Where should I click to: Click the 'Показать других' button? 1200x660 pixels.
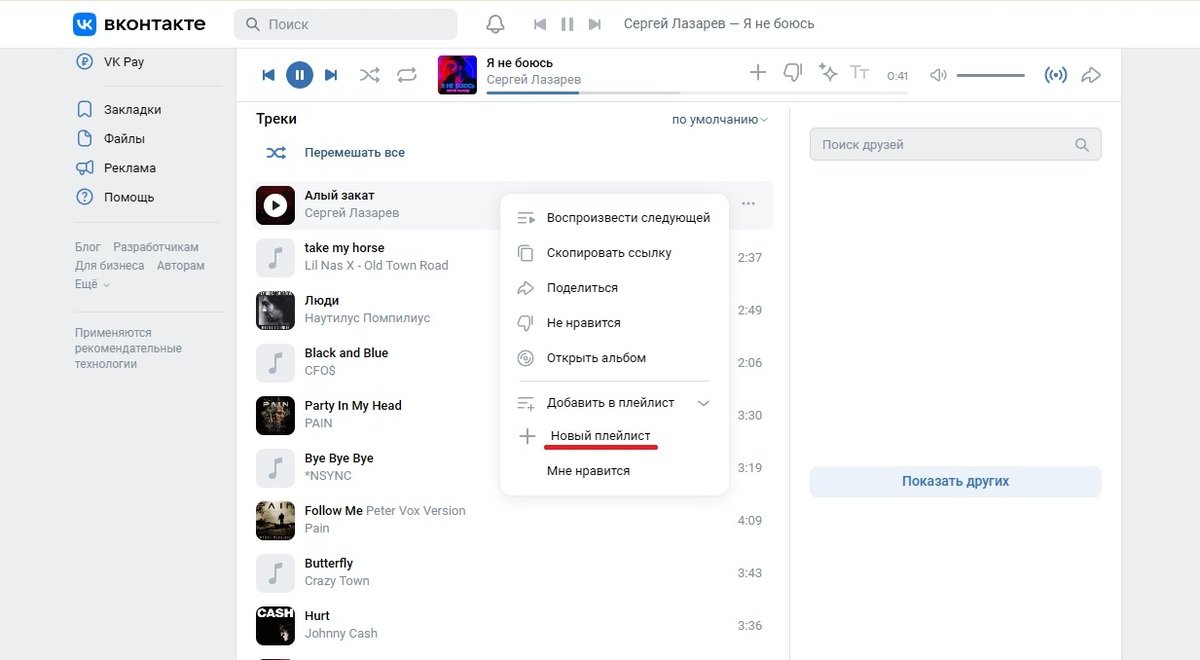pyautogui.click(x=955, y=481)
